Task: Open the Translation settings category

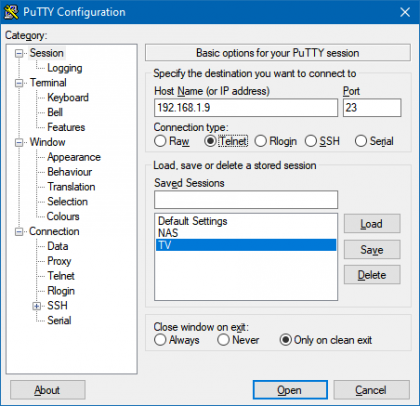Action: (x=71, y=187)
